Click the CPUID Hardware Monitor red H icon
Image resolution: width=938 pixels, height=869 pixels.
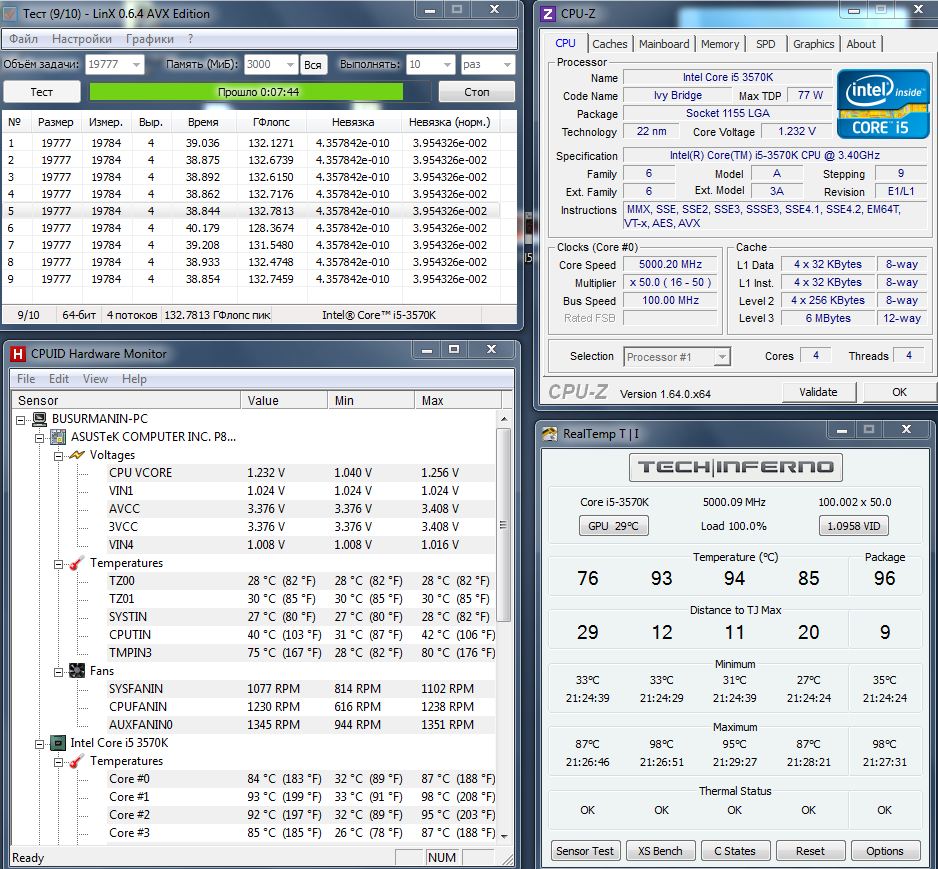pos(18,354)
